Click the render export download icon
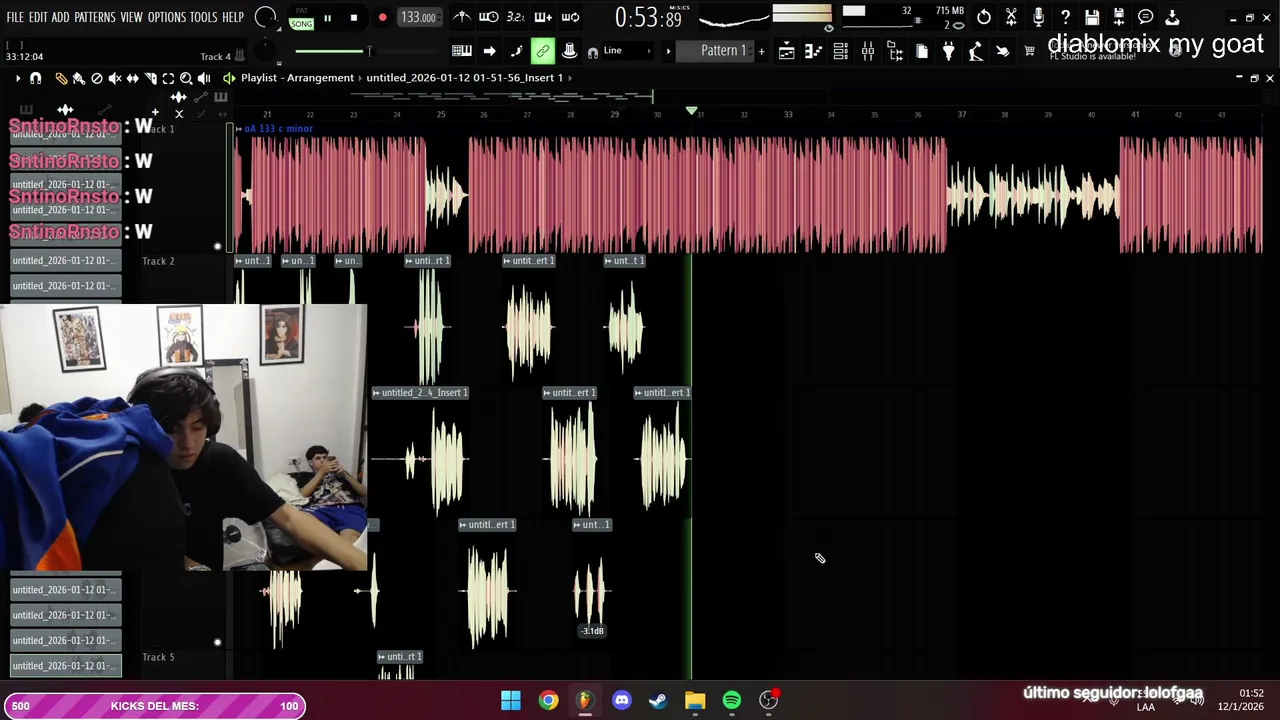Image resolution: width=1280 pixels, height=720 pixels. (1172, 17)
